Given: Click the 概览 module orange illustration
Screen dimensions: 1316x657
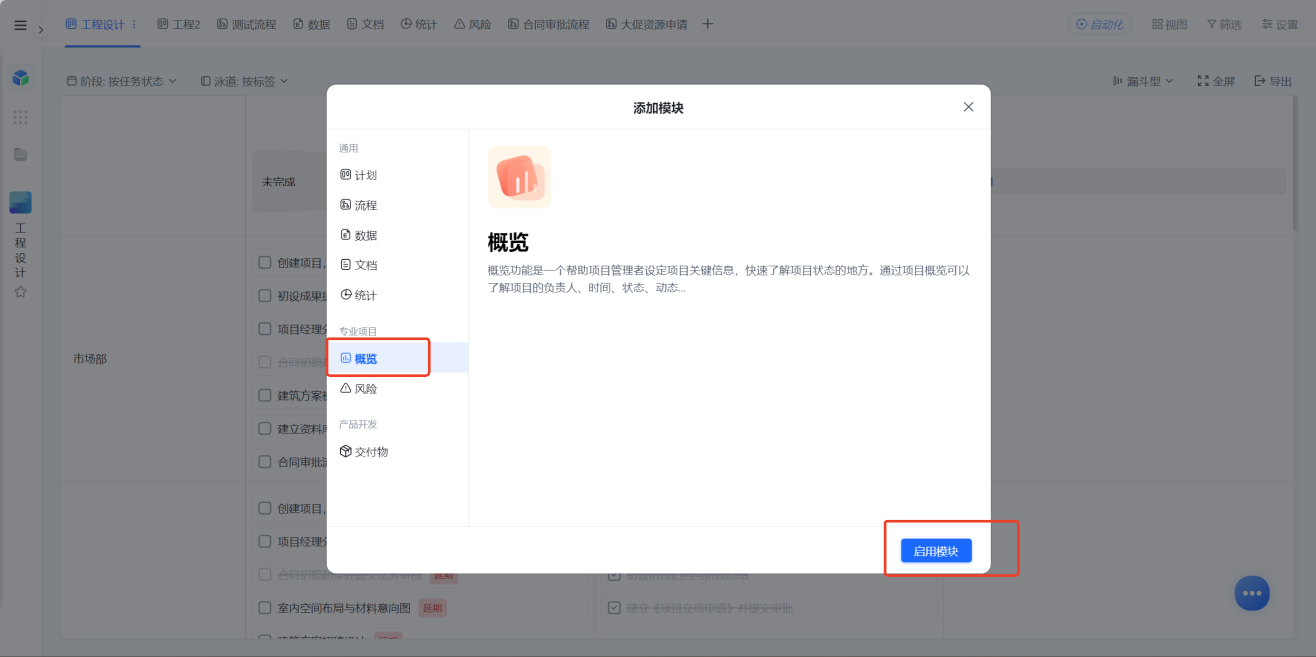Looking at the screenshot, I should click(x=519, y=177).
